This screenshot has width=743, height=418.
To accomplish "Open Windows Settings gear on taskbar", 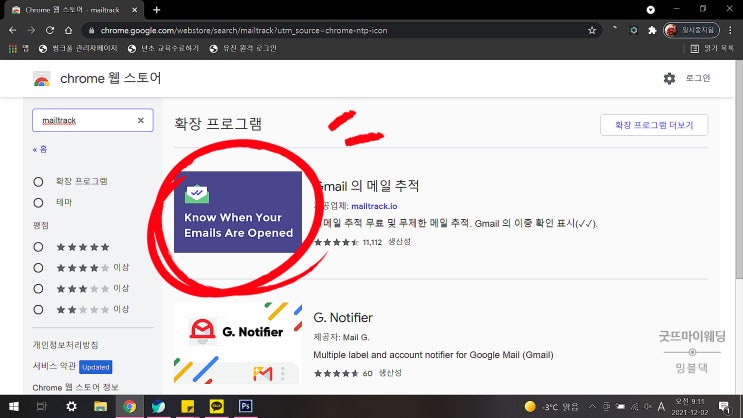I will pyautogui.click(x=72, y=406).
